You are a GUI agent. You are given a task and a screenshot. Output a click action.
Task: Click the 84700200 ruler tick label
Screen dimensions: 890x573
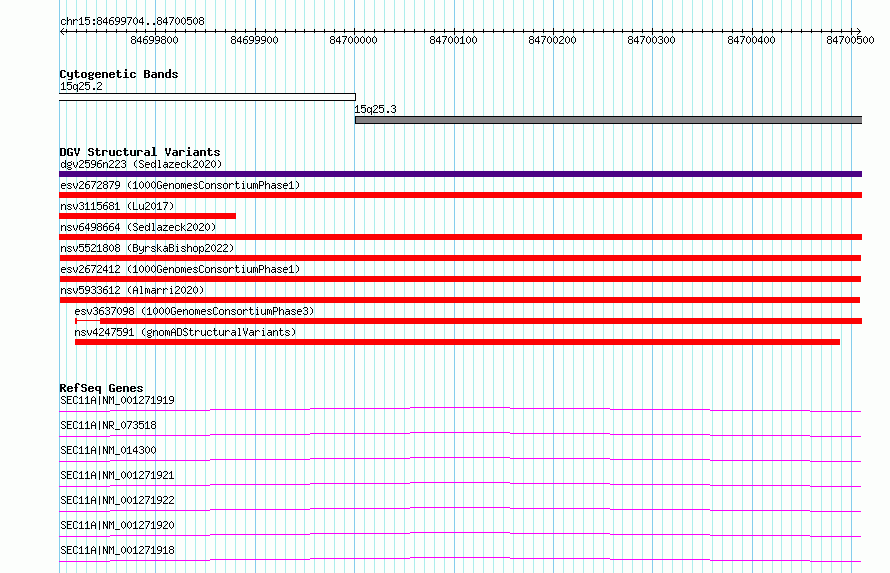point(552,40)
